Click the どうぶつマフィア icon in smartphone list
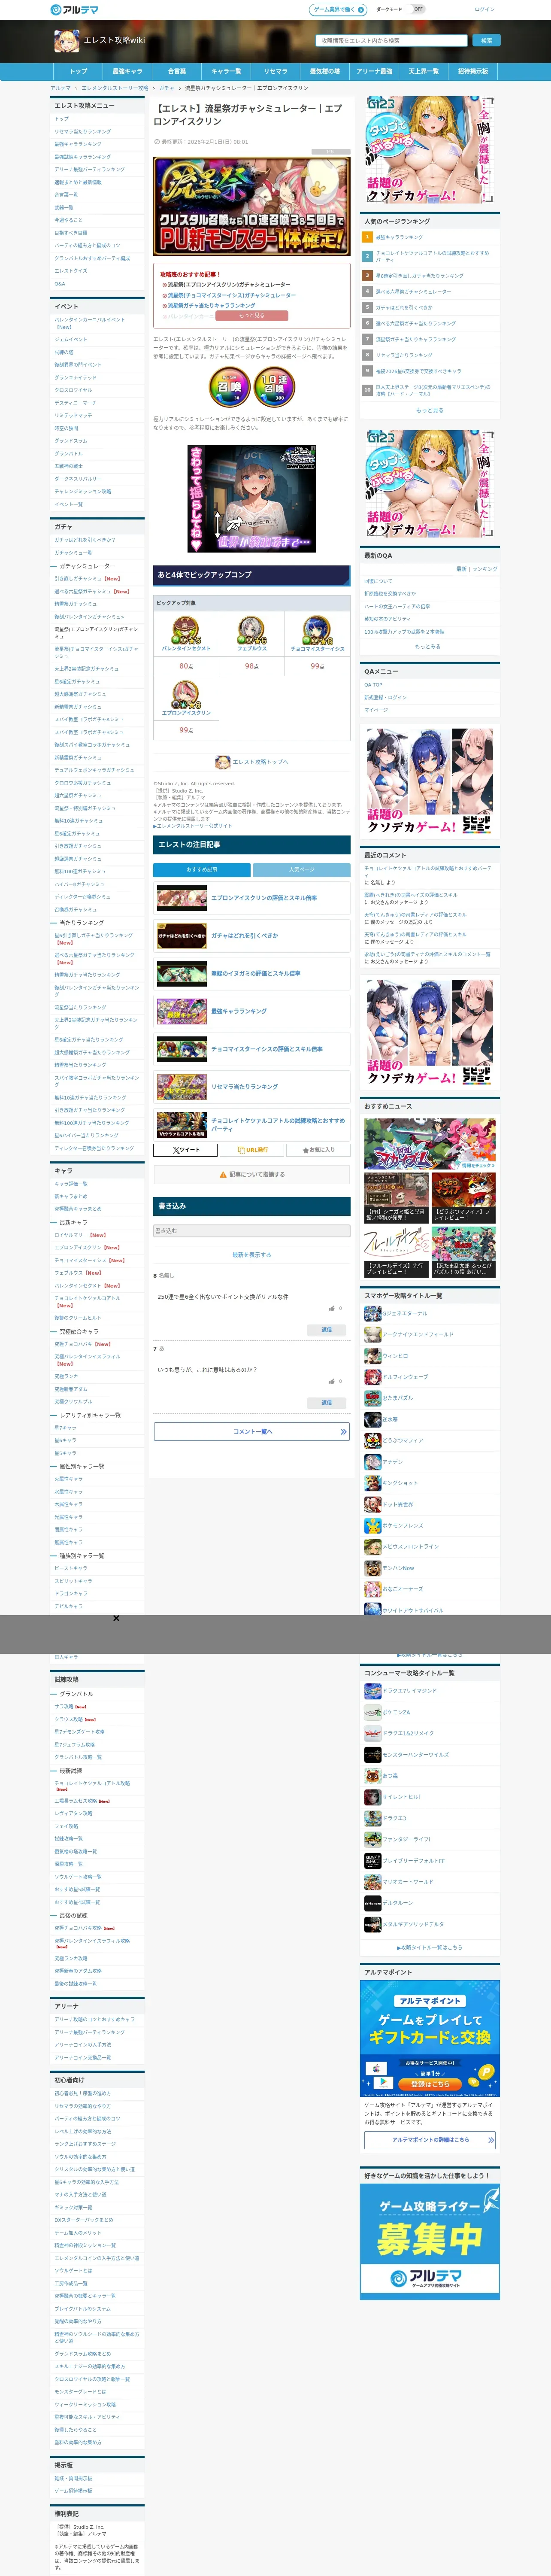The image size is (551, 2576). (x=372, y=1440)
